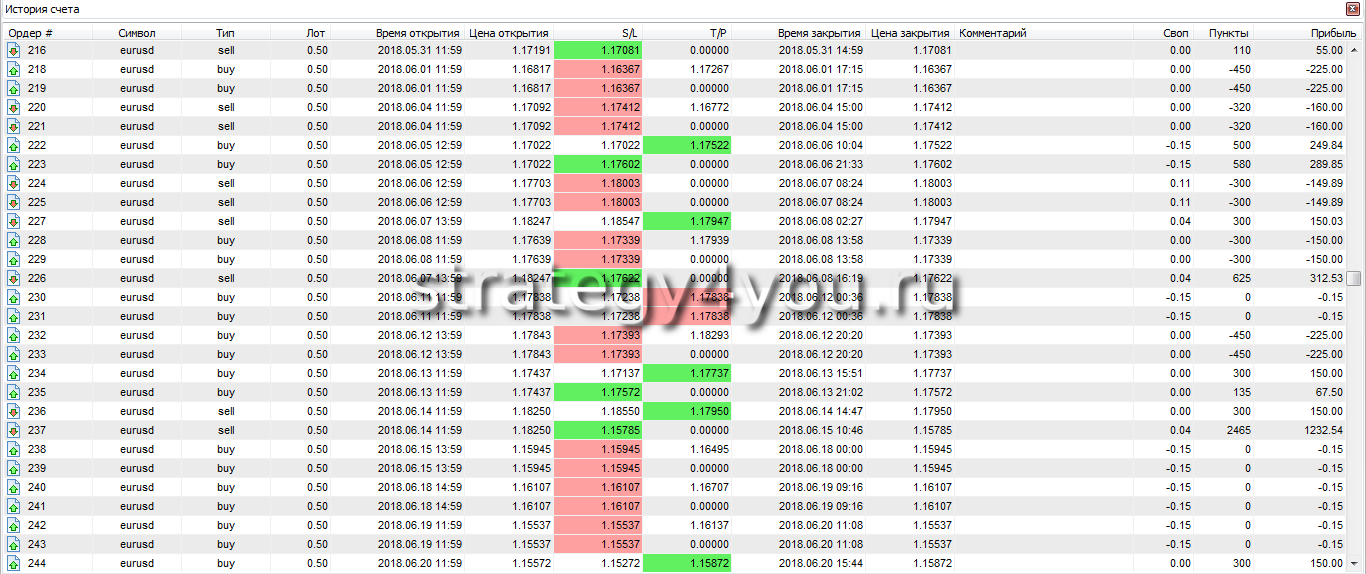Sort table by Тип column header
The image size is (1366, 574).
pyautogui.click(x=226, y=32)
